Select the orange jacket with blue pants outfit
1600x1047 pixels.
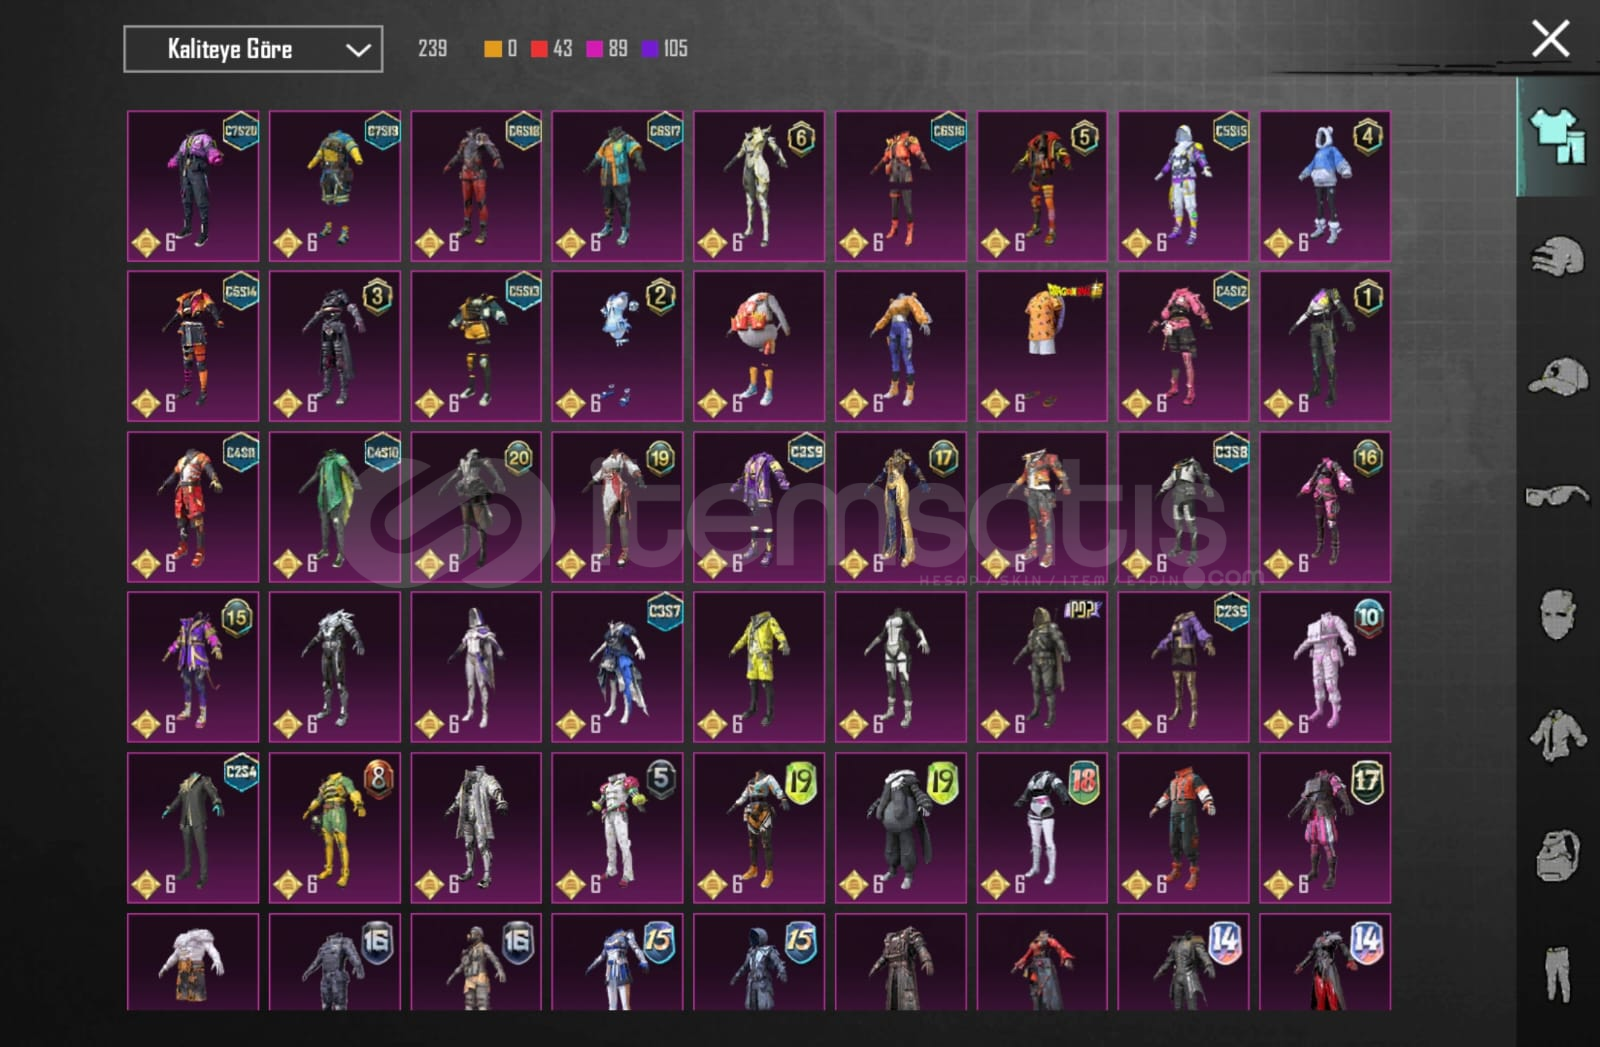[901, 346]
